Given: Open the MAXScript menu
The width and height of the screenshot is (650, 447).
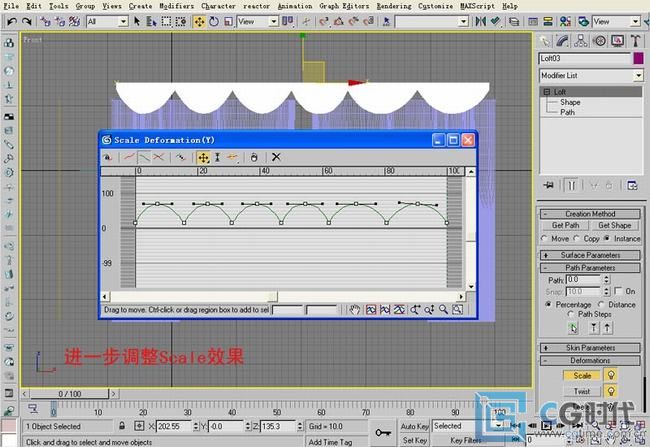Looking at the screenshot, I should (x=477, y=6).
